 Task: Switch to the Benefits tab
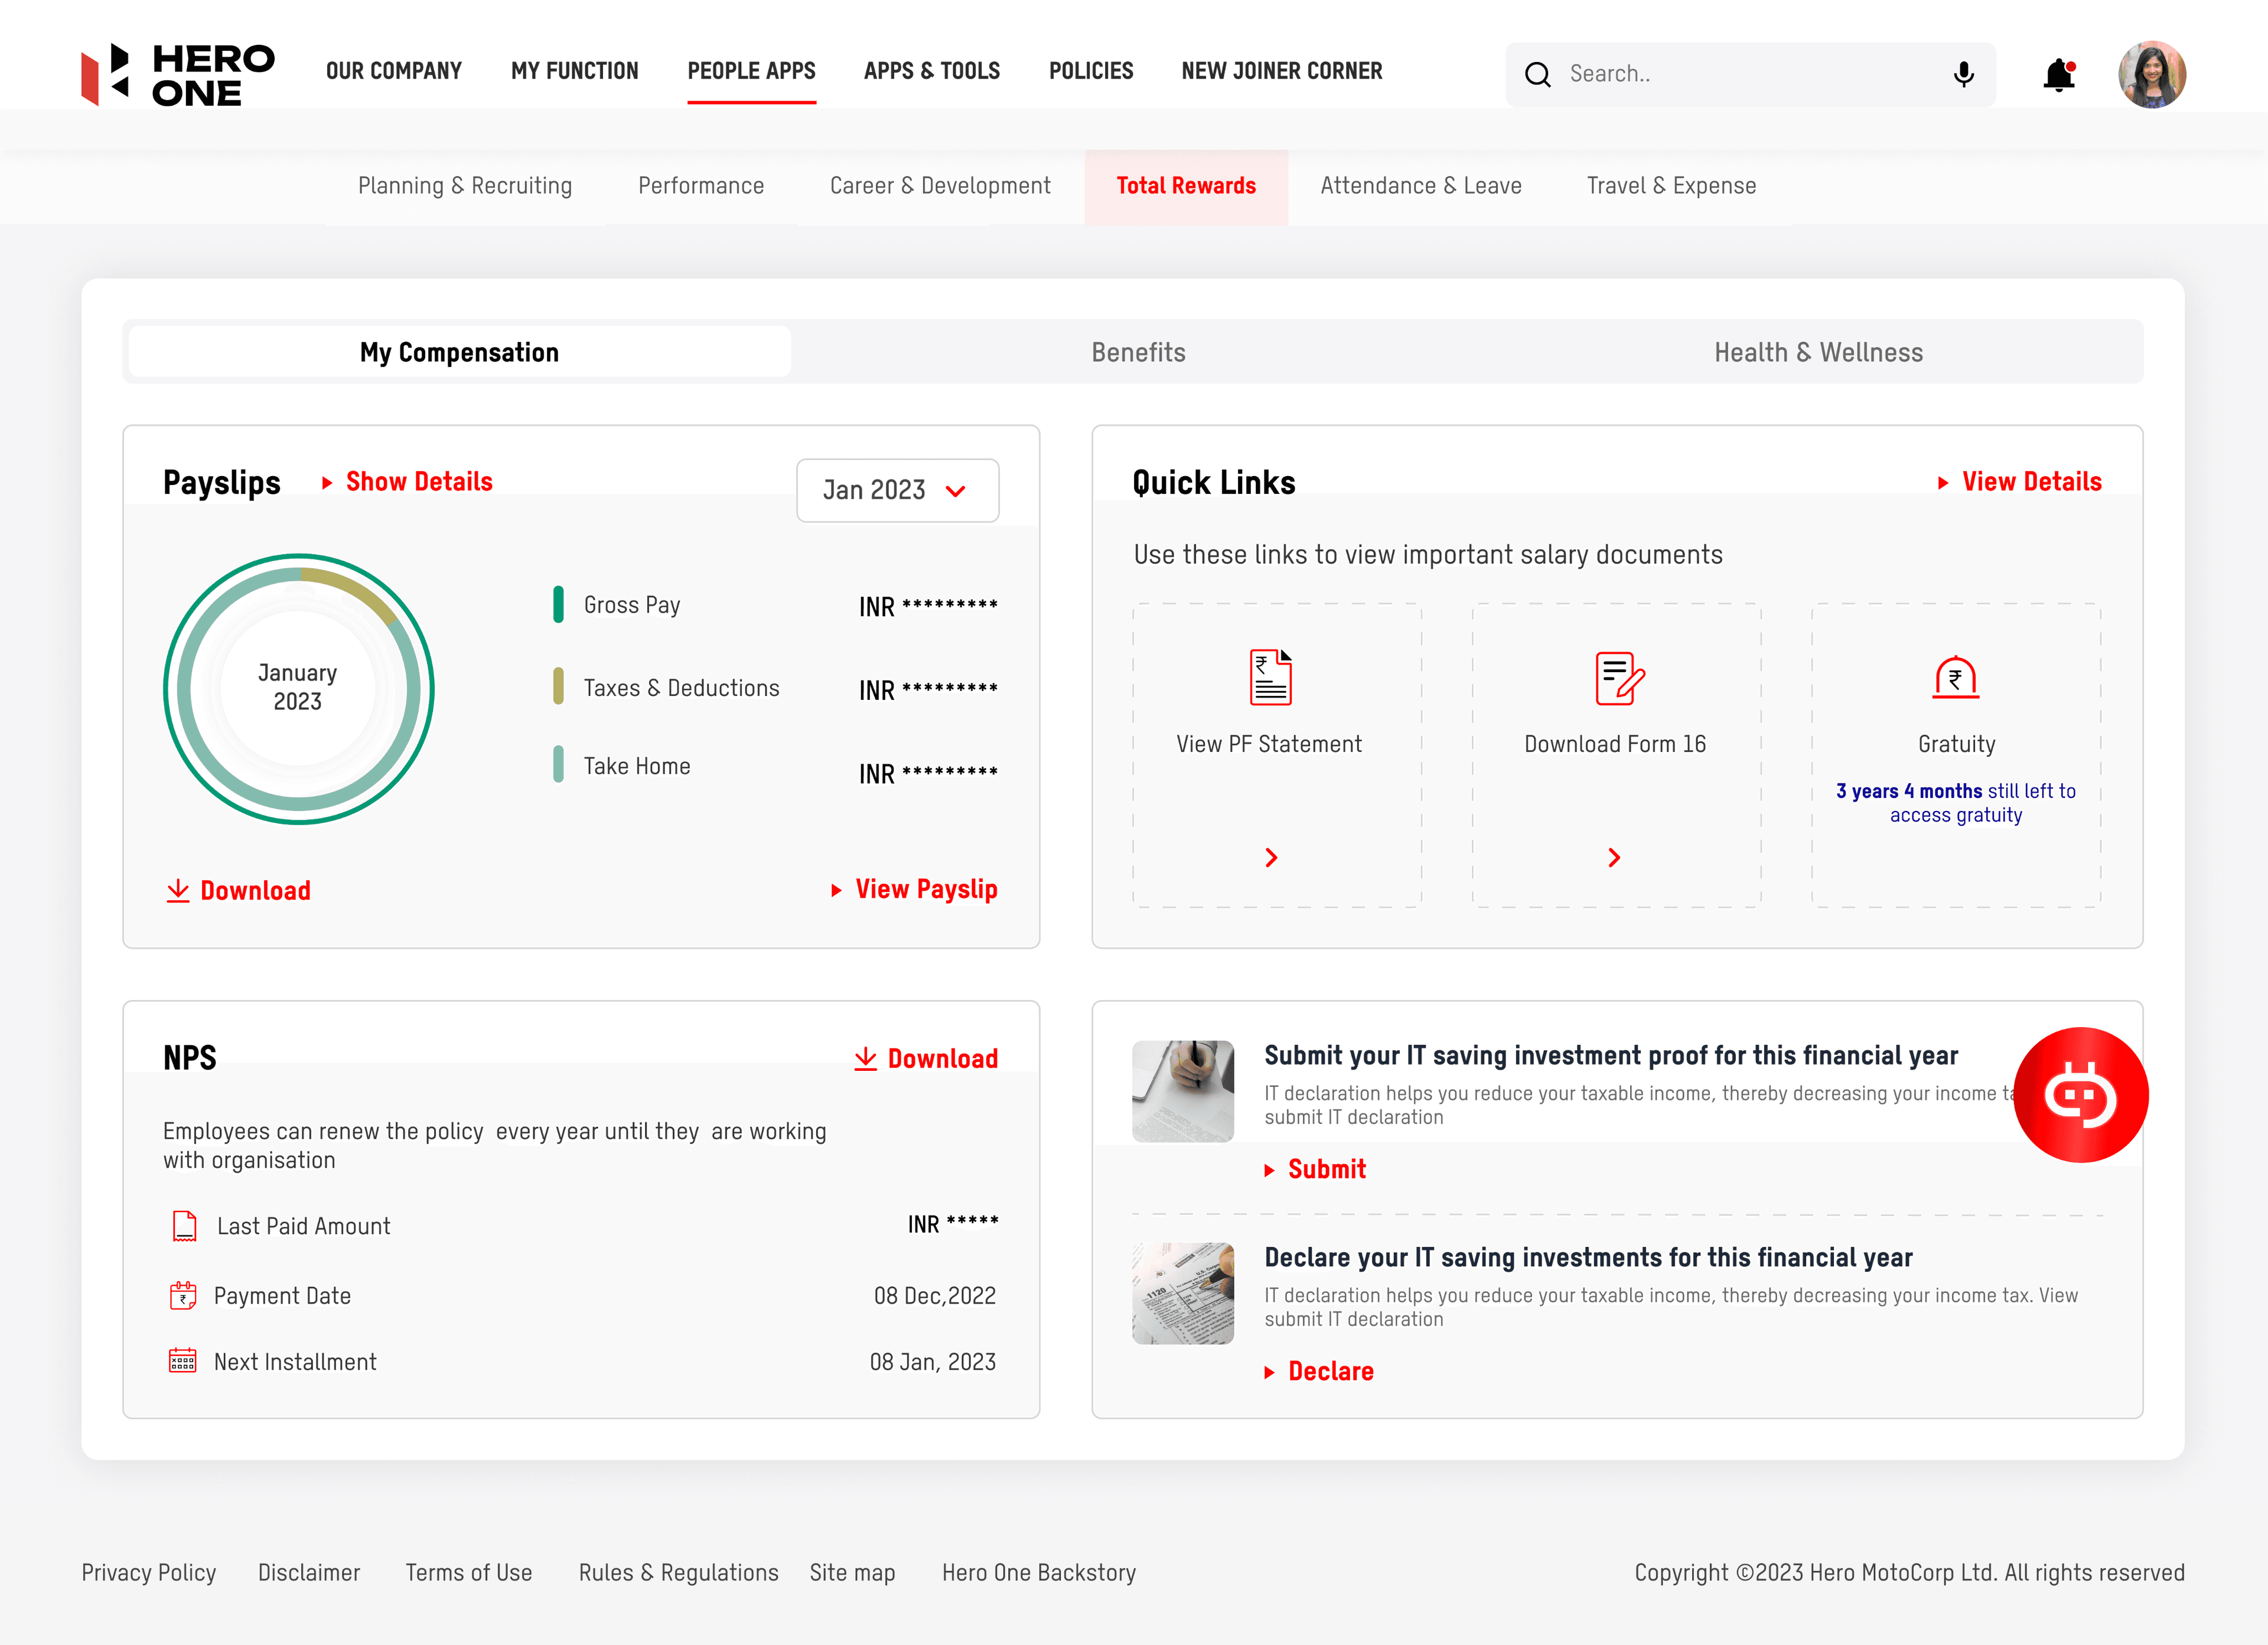pyautogui.click(x=1138, y=352)
